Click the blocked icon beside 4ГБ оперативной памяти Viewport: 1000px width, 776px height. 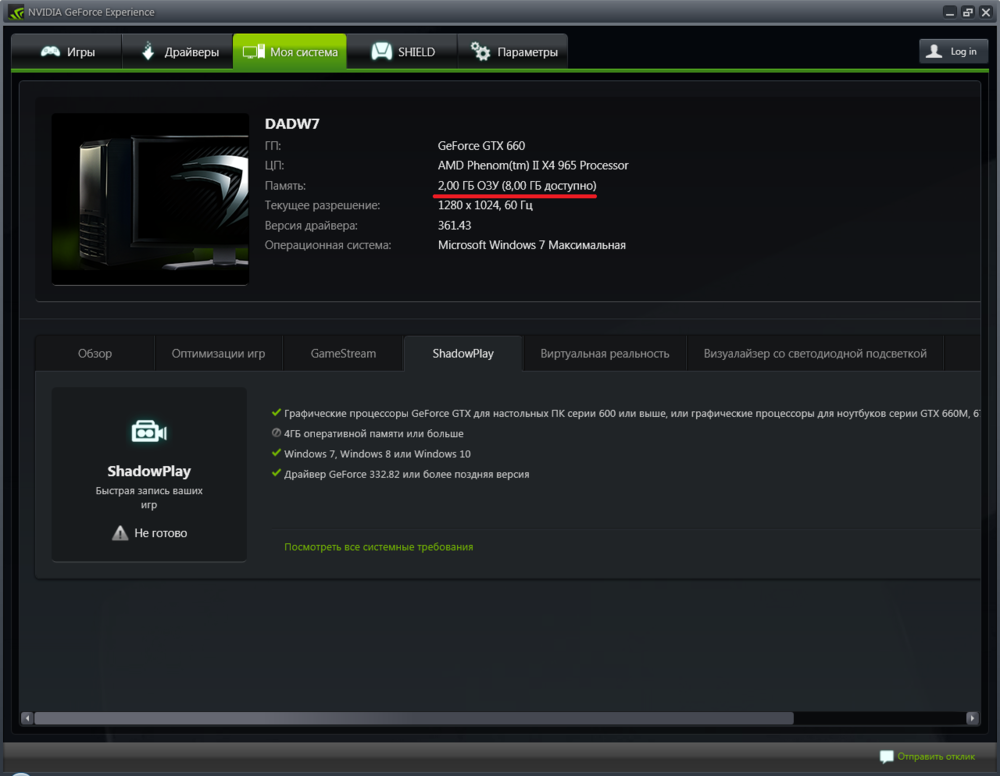(276, 433)
